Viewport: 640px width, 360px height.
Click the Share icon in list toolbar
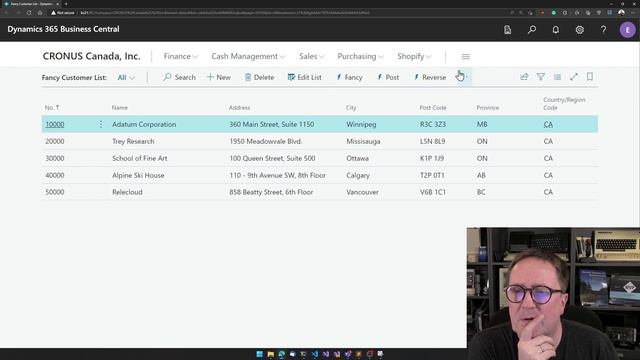pyautogui.click(x=524, y=77)
